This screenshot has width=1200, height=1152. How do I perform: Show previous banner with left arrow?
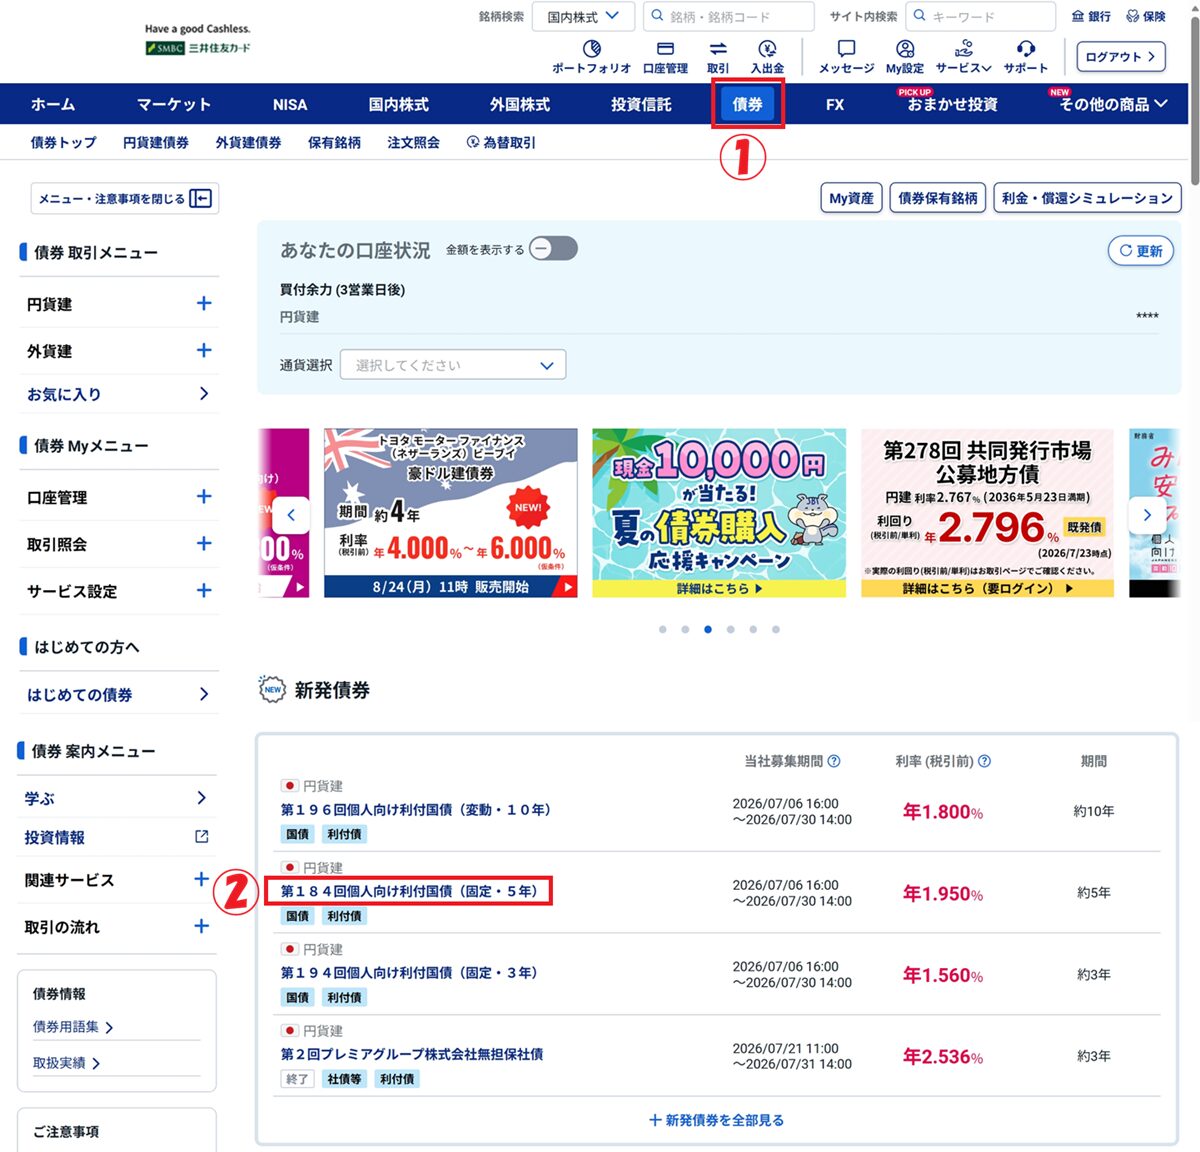pos(291,515)
